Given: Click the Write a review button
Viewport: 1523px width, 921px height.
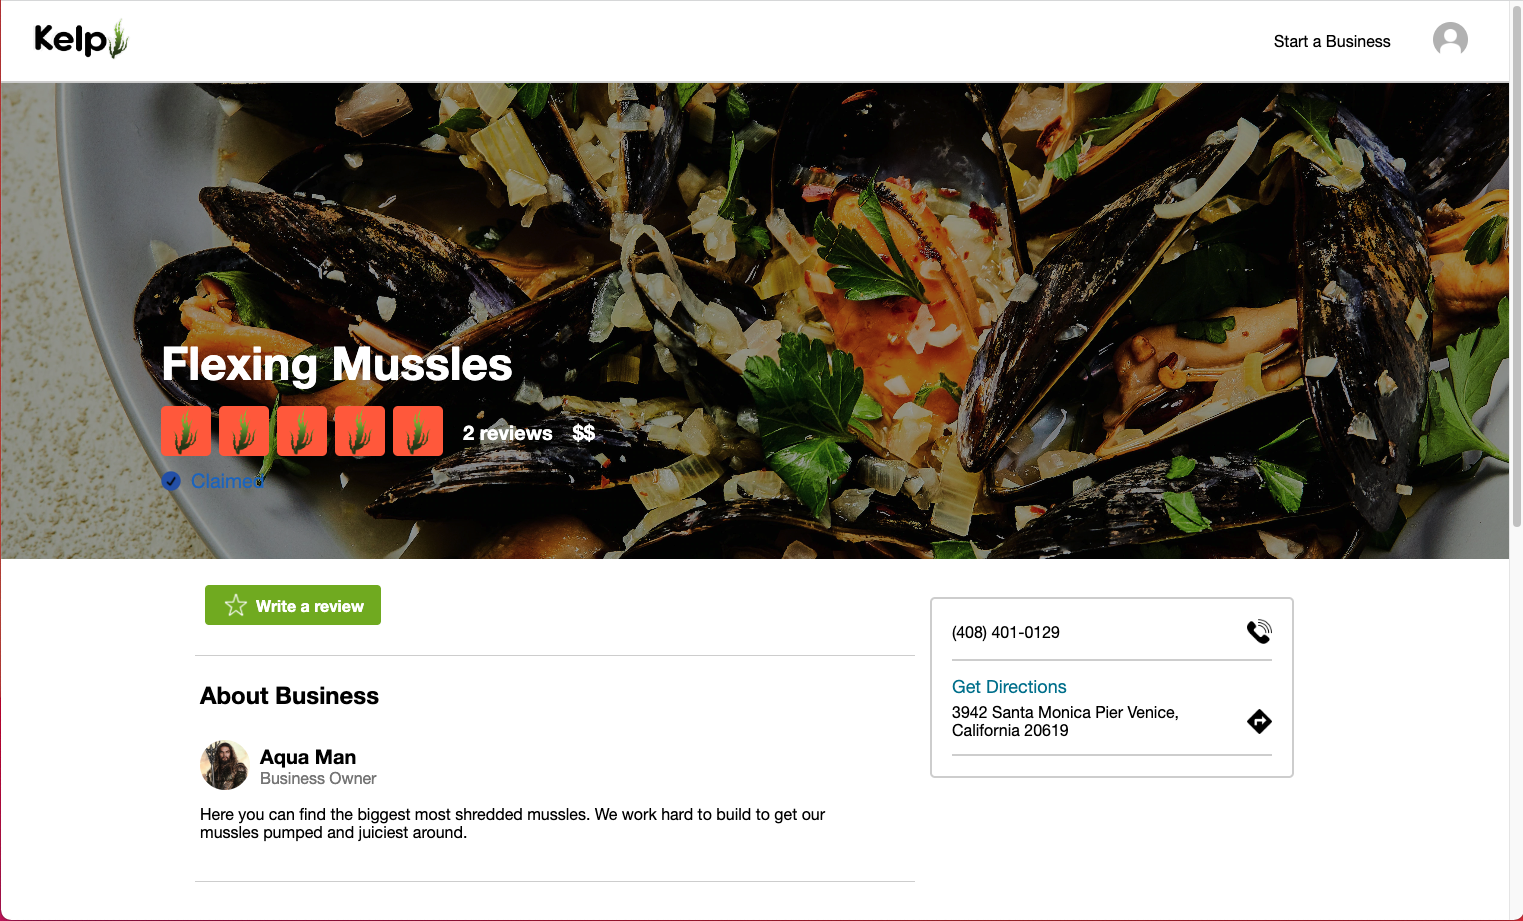Looking at the screenshot, I should coord(293,605).
